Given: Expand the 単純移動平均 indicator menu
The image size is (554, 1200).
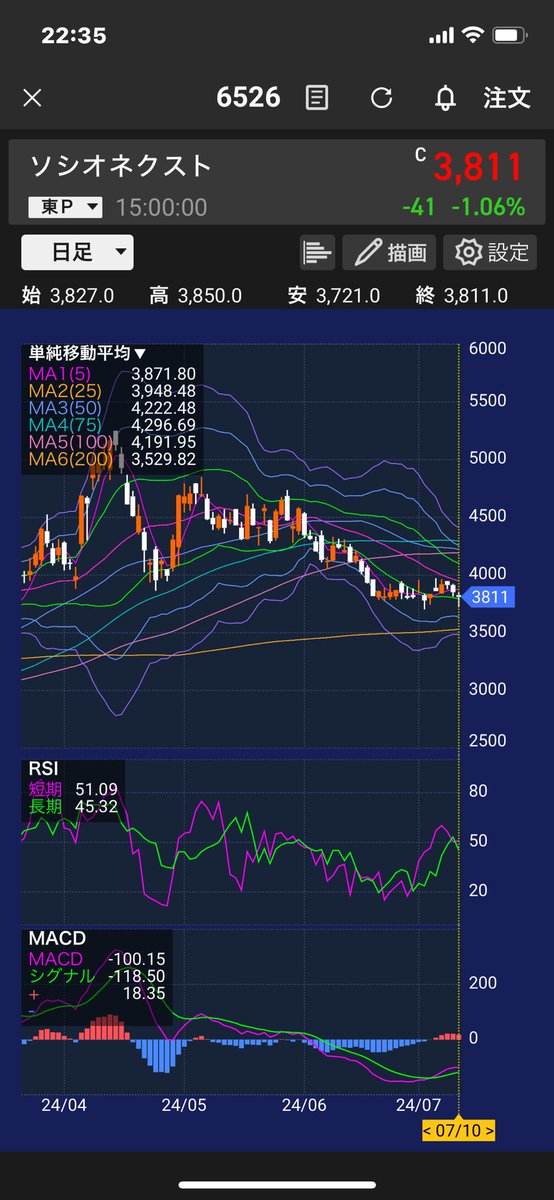Looking at the screenshot, I should pos(87,353).
